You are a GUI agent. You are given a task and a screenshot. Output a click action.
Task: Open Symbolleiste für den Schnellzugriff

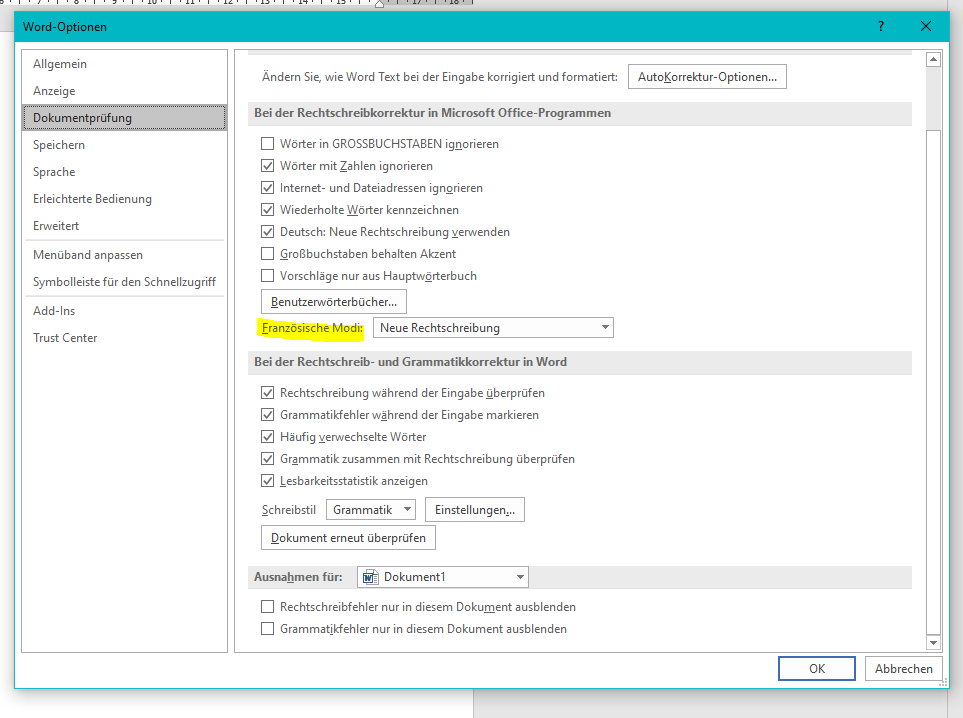click(x=124, y=282)
